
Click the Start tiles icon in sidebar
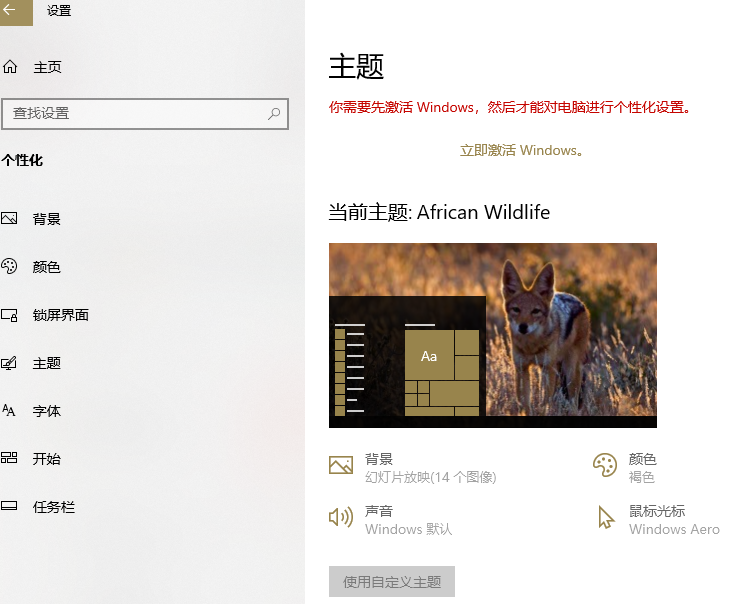(x=10, y=459)
